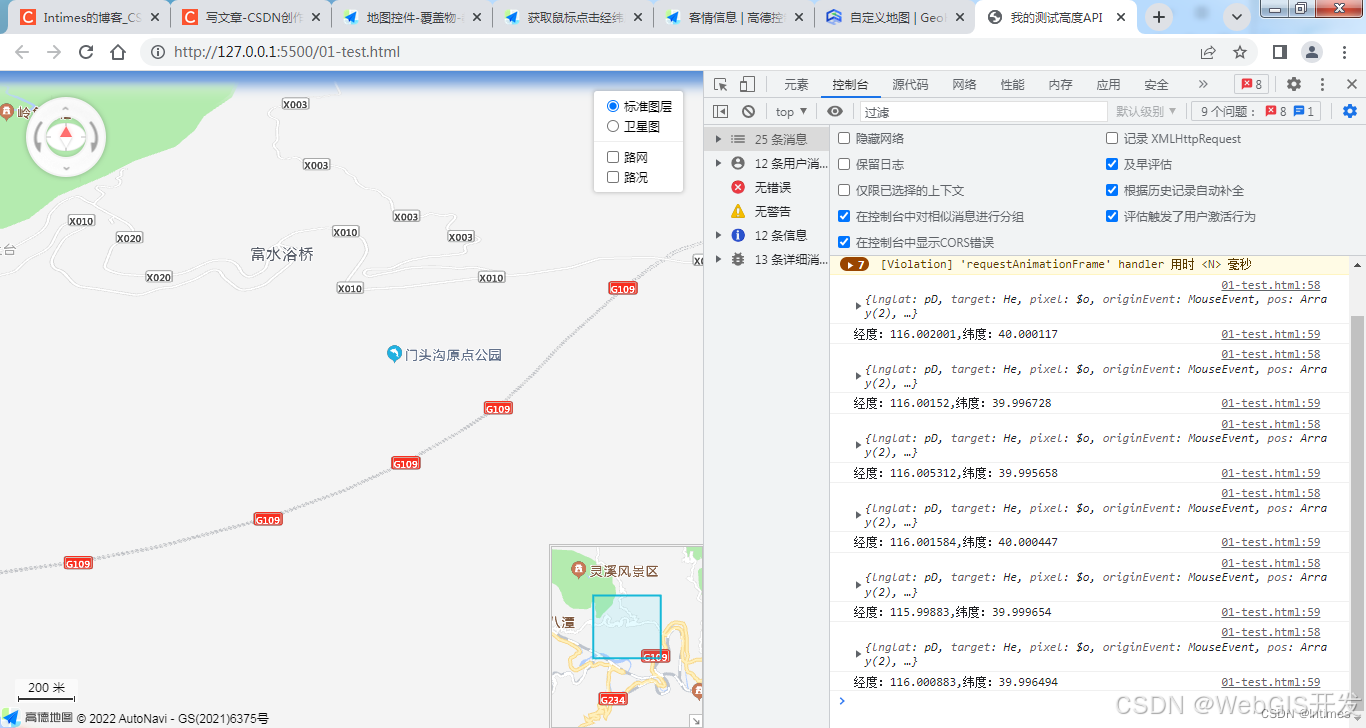Expand the 25 条消息 sidebar group
1366x728 pixels.
(718, 139)
